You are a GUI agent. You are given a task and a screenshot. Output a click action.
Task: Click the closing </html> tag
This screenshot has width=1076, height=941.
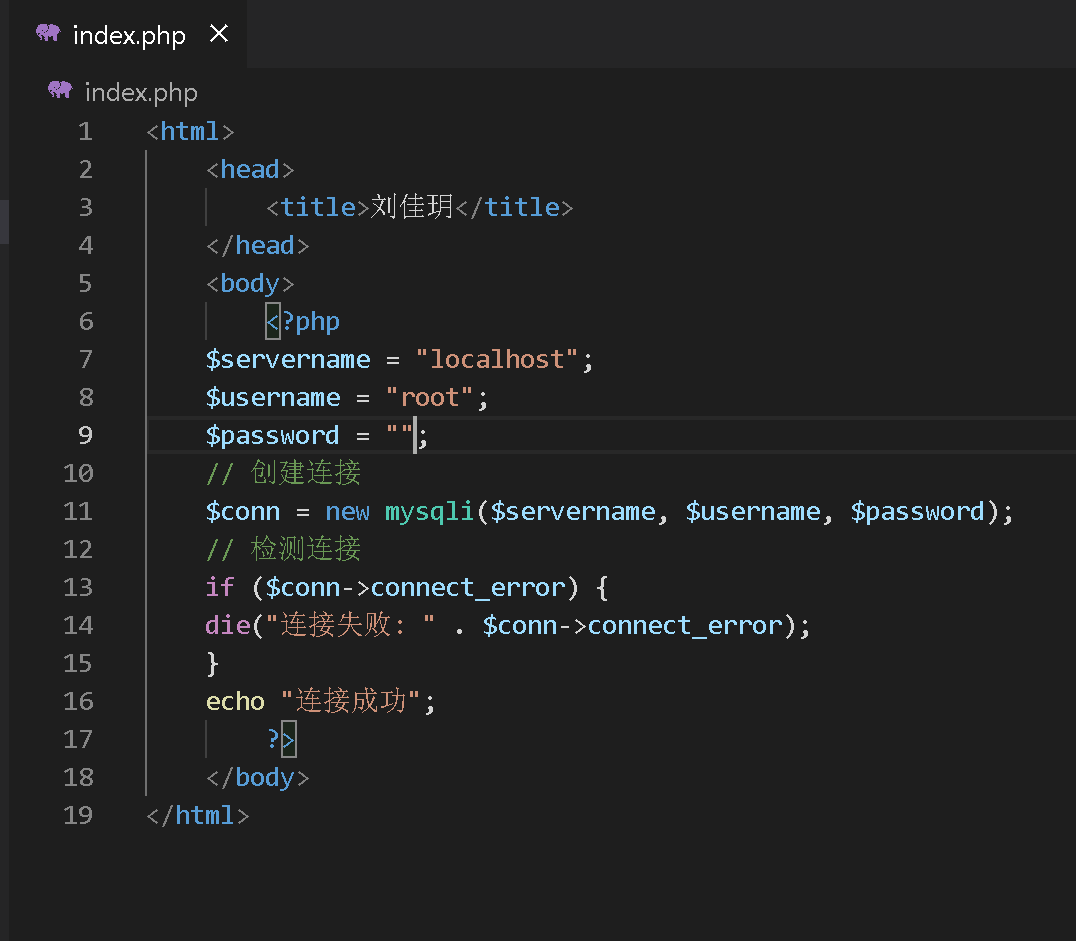[197, 815]
